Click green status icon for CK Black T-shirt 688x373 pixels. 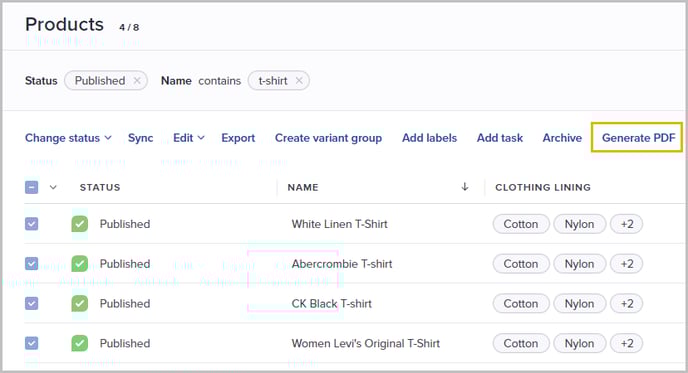(x=79, y=303)
